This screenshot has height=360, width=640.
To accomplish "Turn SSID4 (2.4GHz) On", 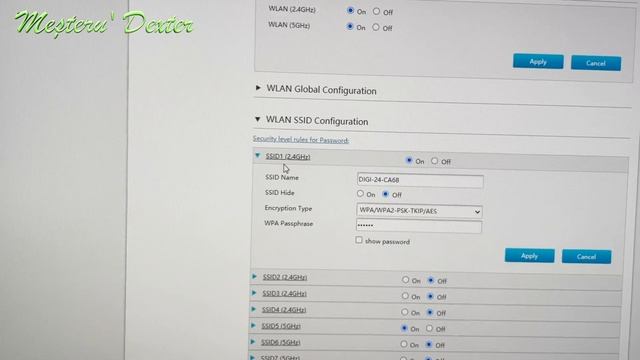I will click(x=404, y=312).
